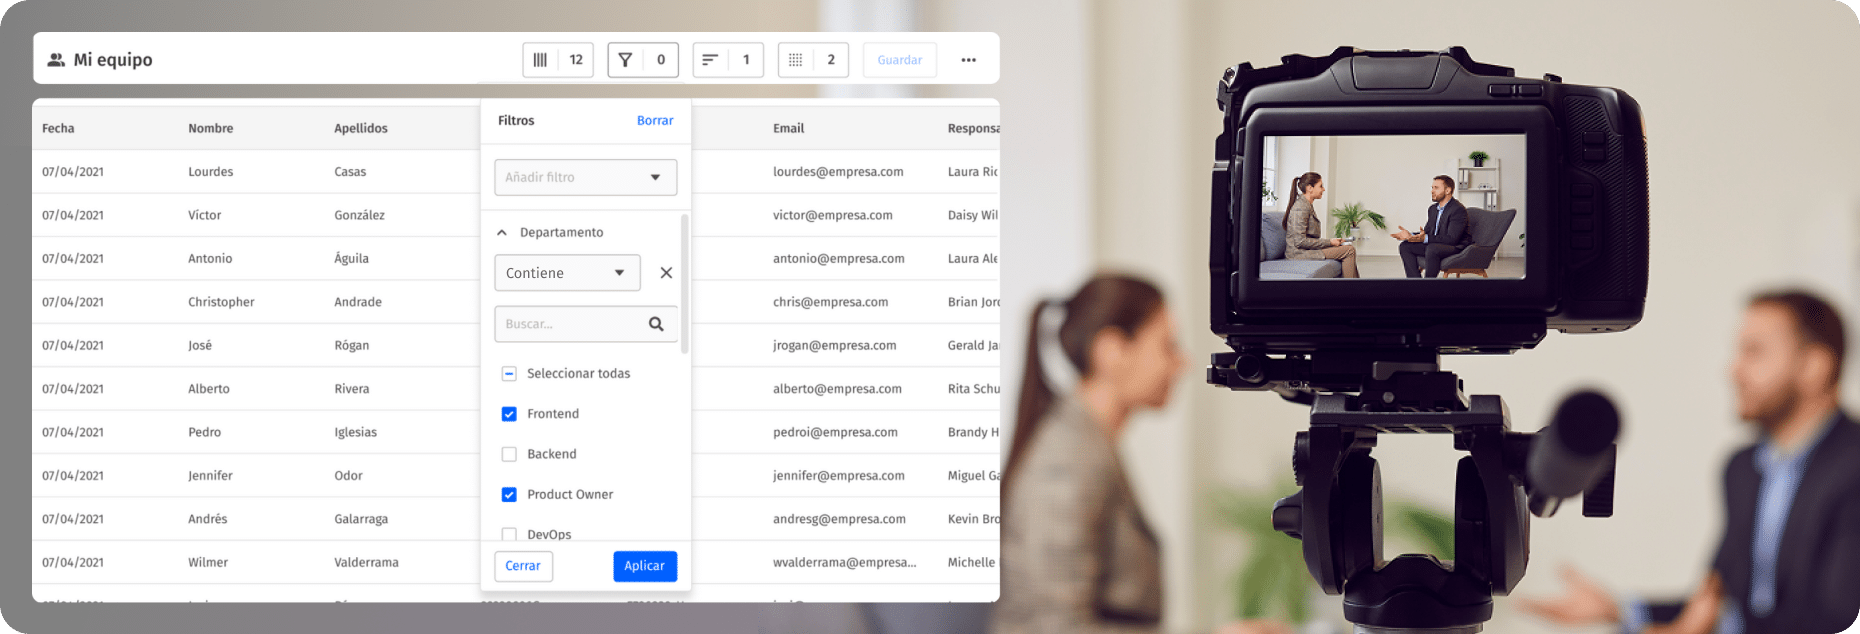
Task: Click the Borrar link in Filtros
Action: (655, 121)
